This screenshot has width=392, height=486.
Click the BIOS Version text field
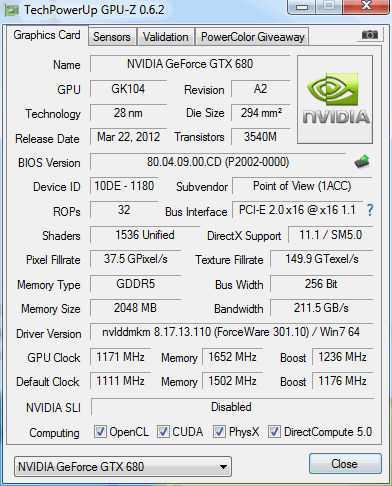[x=218, y=162]
